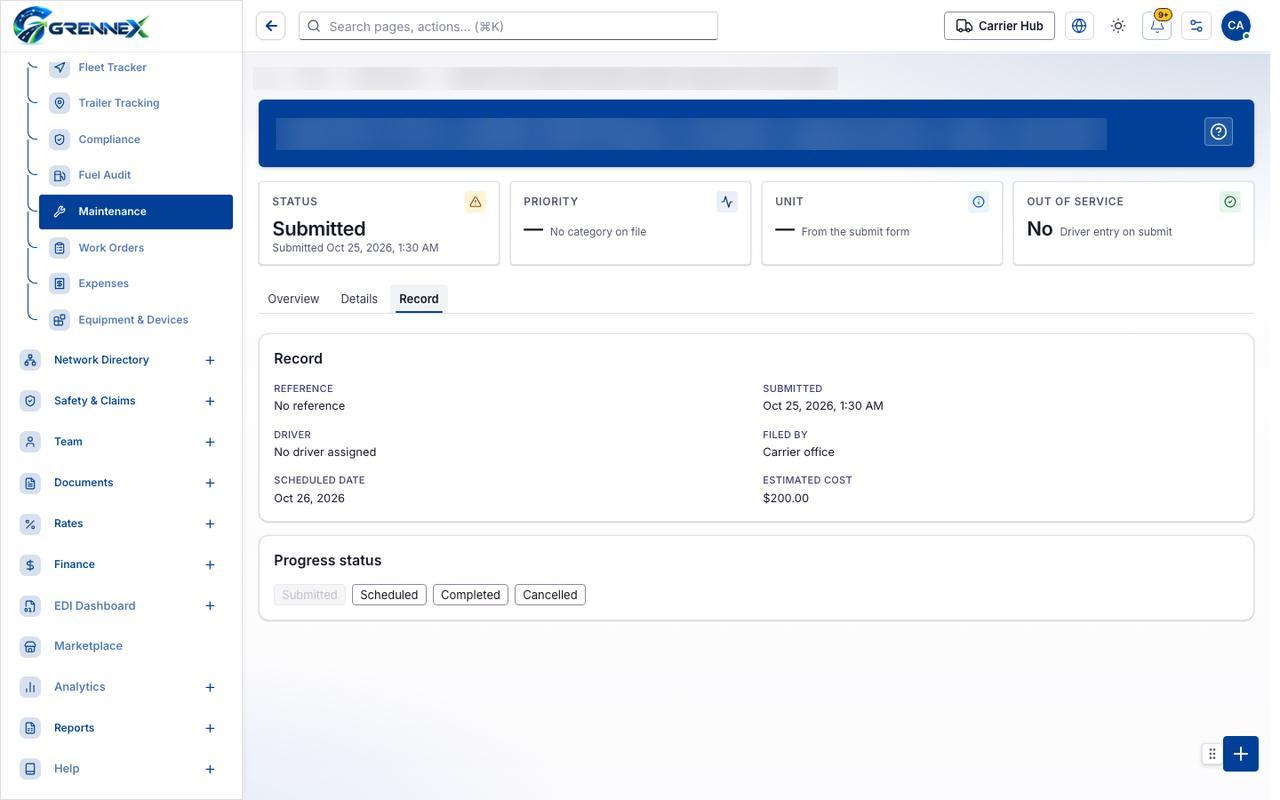Click the help question-mark icon in banner
This screenshot has height=800, width=1280.
pos(1218,132)
